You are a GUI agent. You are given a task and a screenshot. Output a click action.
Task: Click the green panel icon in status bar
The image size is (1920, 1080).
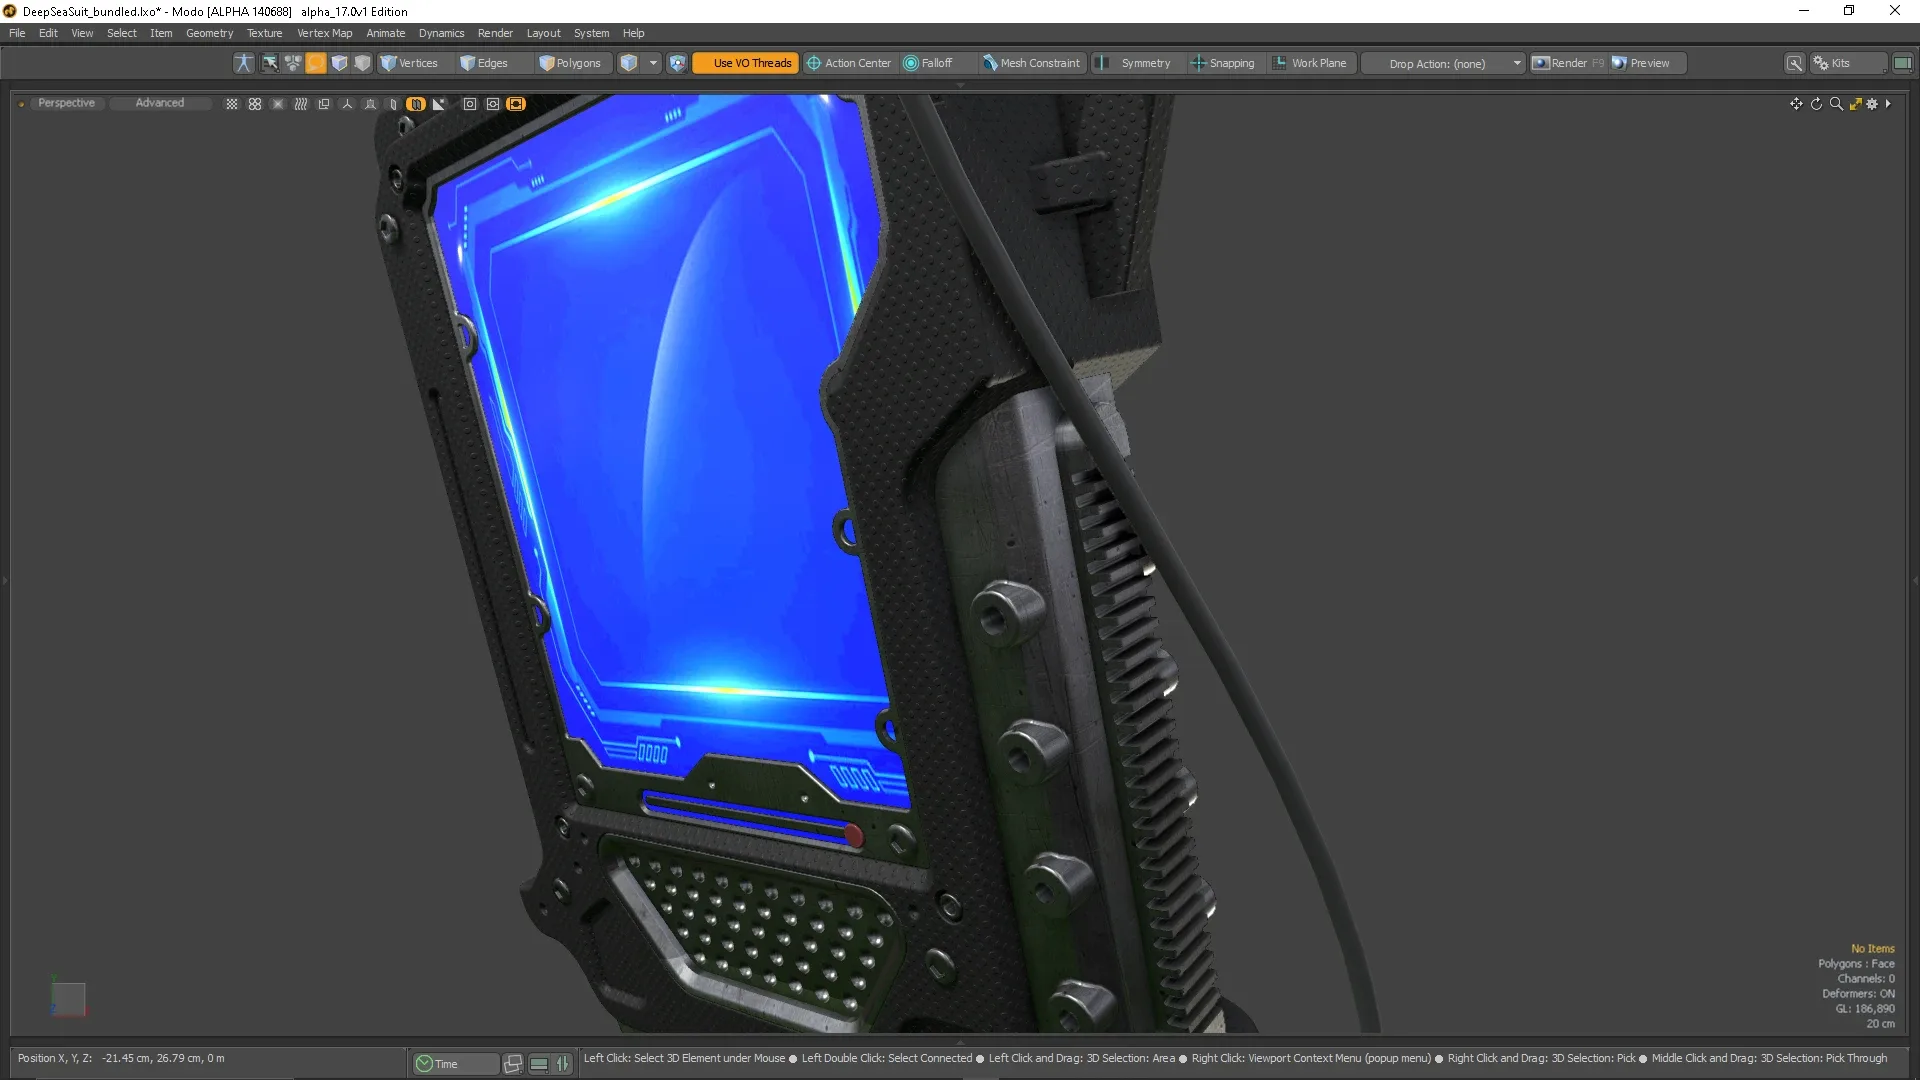point(539,1064)
